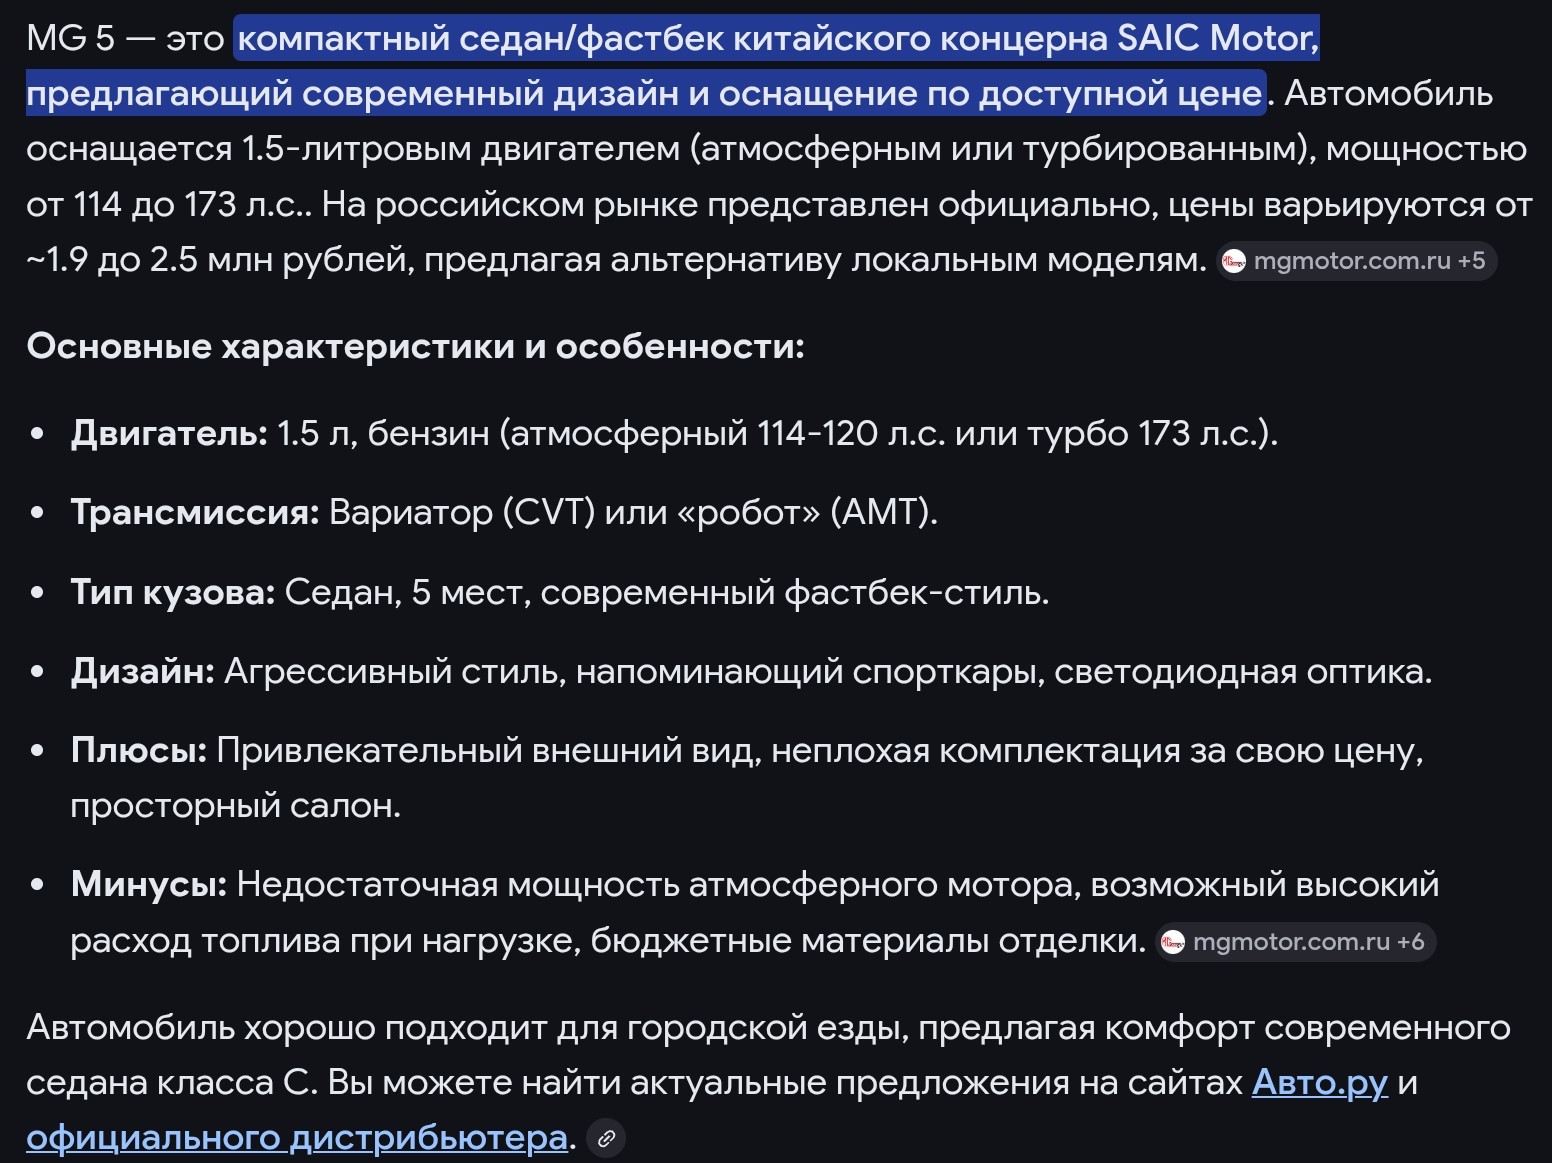Screen dimensions: 1552x1163
Task: Click the bold label Двигатель
Action: click(x=168, y=433)
